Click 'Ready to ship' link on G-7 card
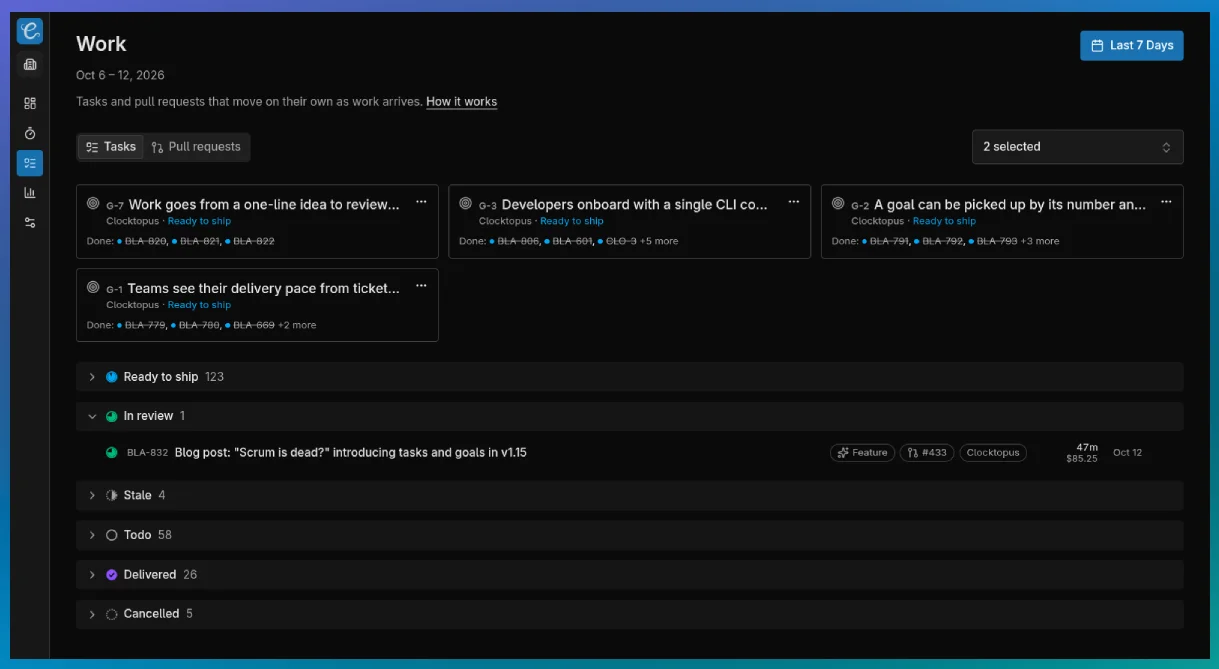Viewport: 1219px width, 669px height. [199, 221]
